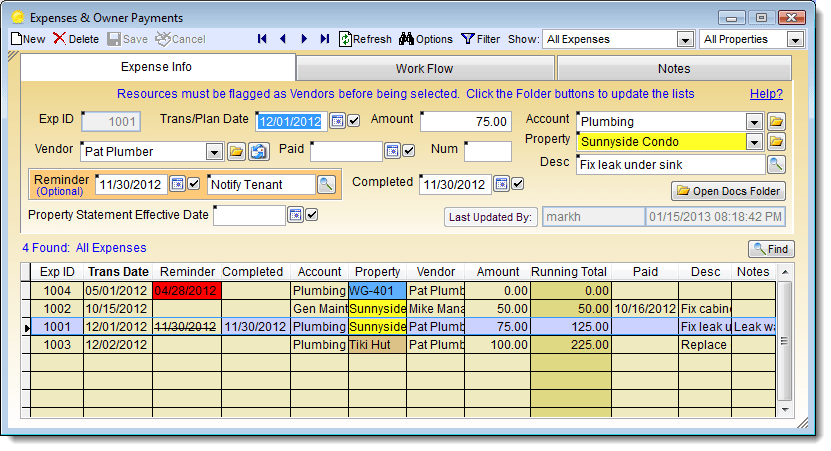Click grid scrollbar down arrow
This screenshot has height=451, width=831.
click(x=785, y=410)
